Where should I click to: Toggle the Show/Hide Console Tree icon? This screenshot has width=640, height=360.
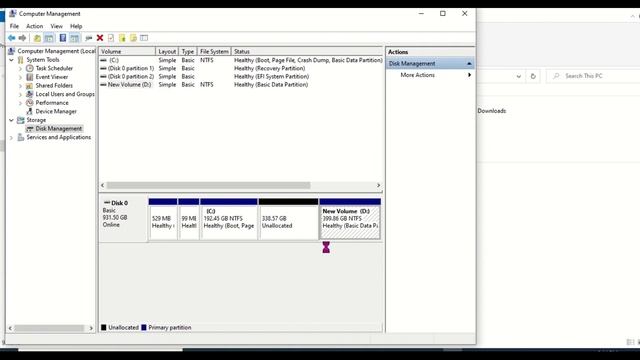49,38
